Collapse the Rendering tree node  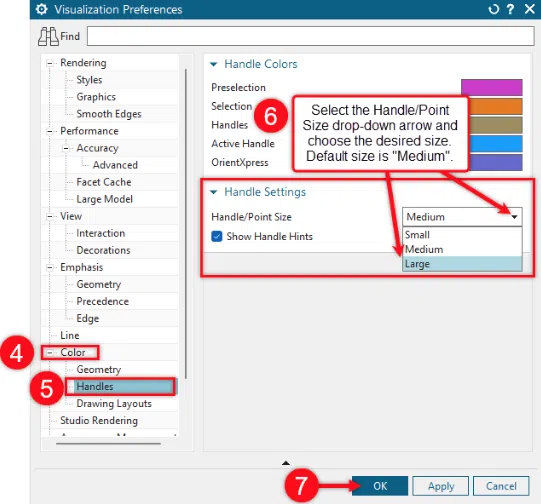pyautogui.click(x=50, y=63)
